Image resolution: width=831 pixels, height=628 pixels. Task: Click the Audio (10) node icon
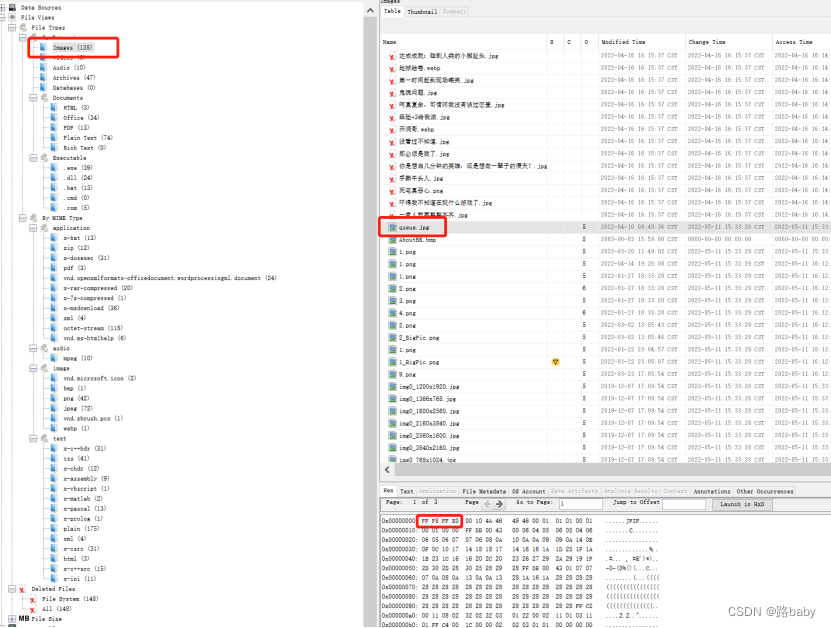click(43, 68)
